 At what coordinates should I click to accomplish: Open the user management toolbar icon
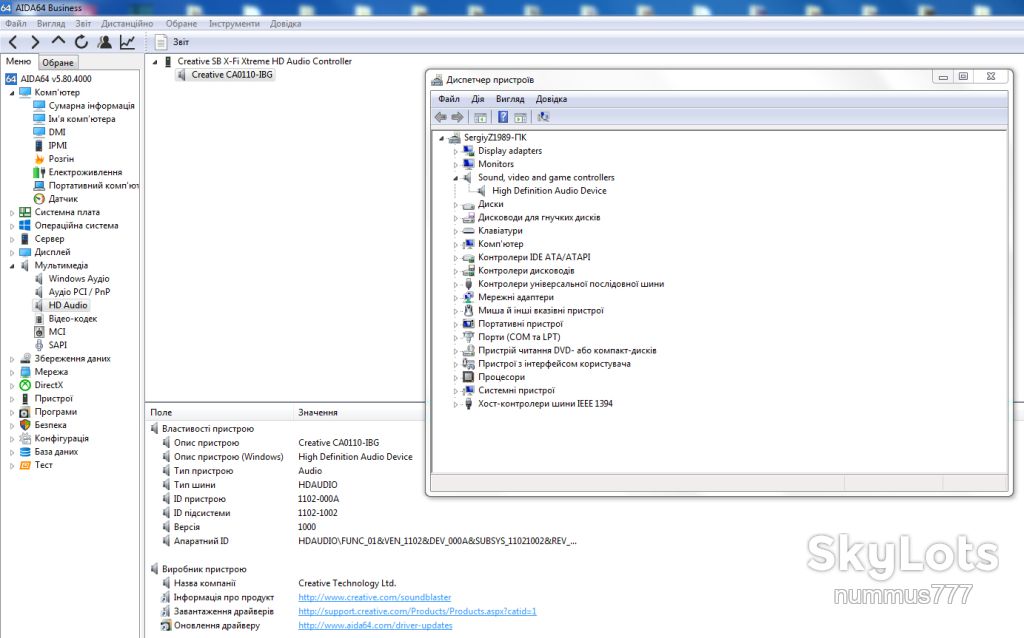tap(104, 42)
